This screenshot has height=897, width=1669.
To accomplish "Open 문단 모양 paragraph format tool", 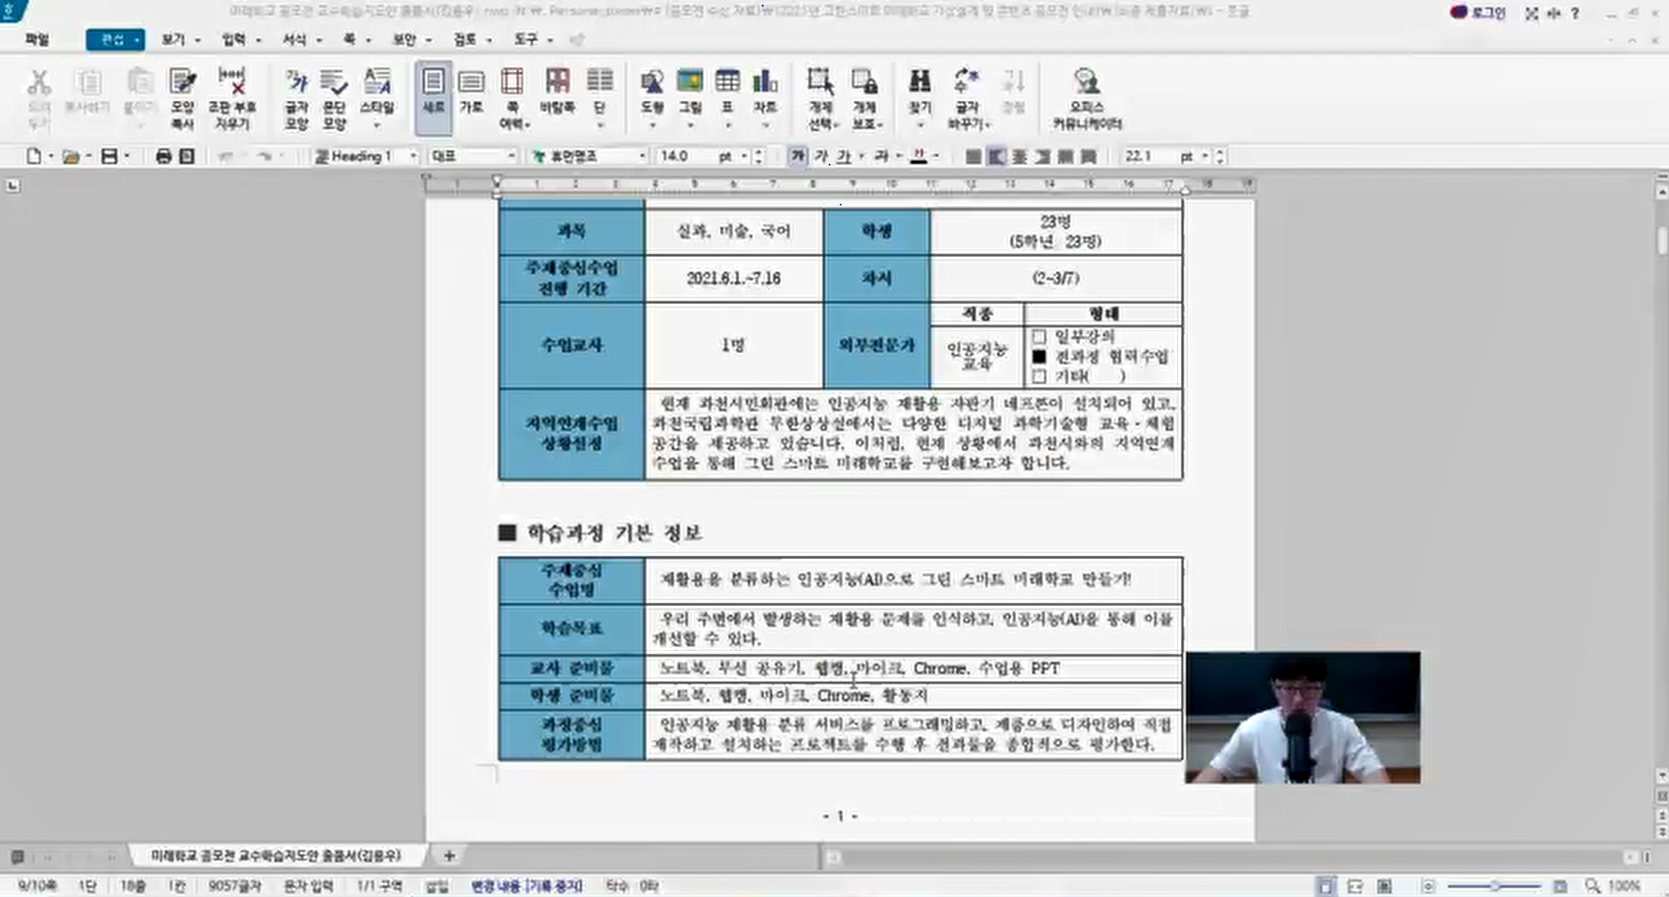I will 334,98.
